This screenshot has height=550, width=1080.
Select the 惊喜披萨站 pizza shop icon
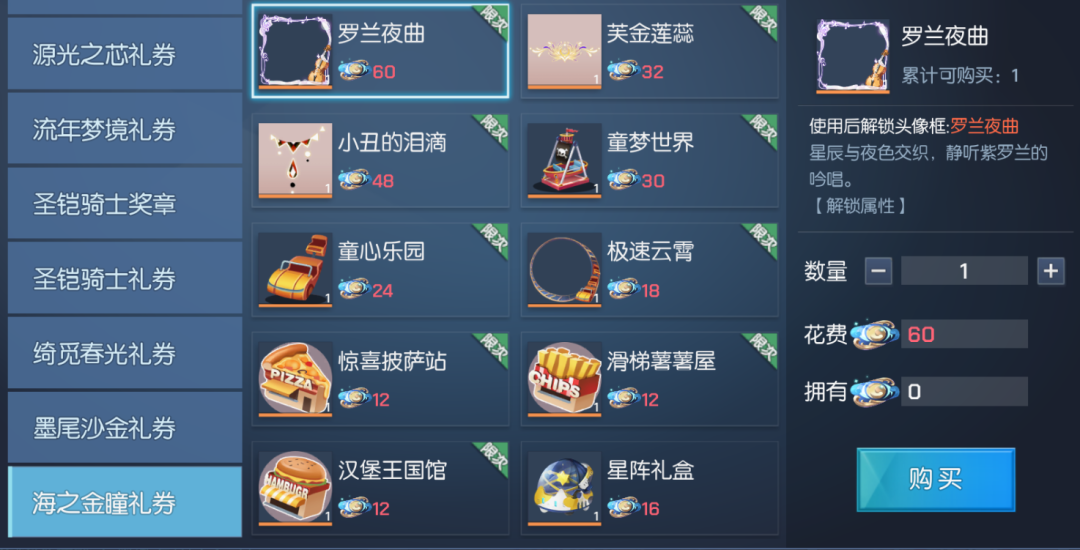point(295,379)
